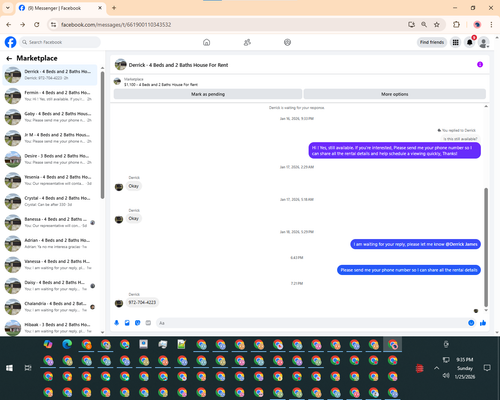Open the Windows notification center
The image size is (500, 400).
[487, 368]
